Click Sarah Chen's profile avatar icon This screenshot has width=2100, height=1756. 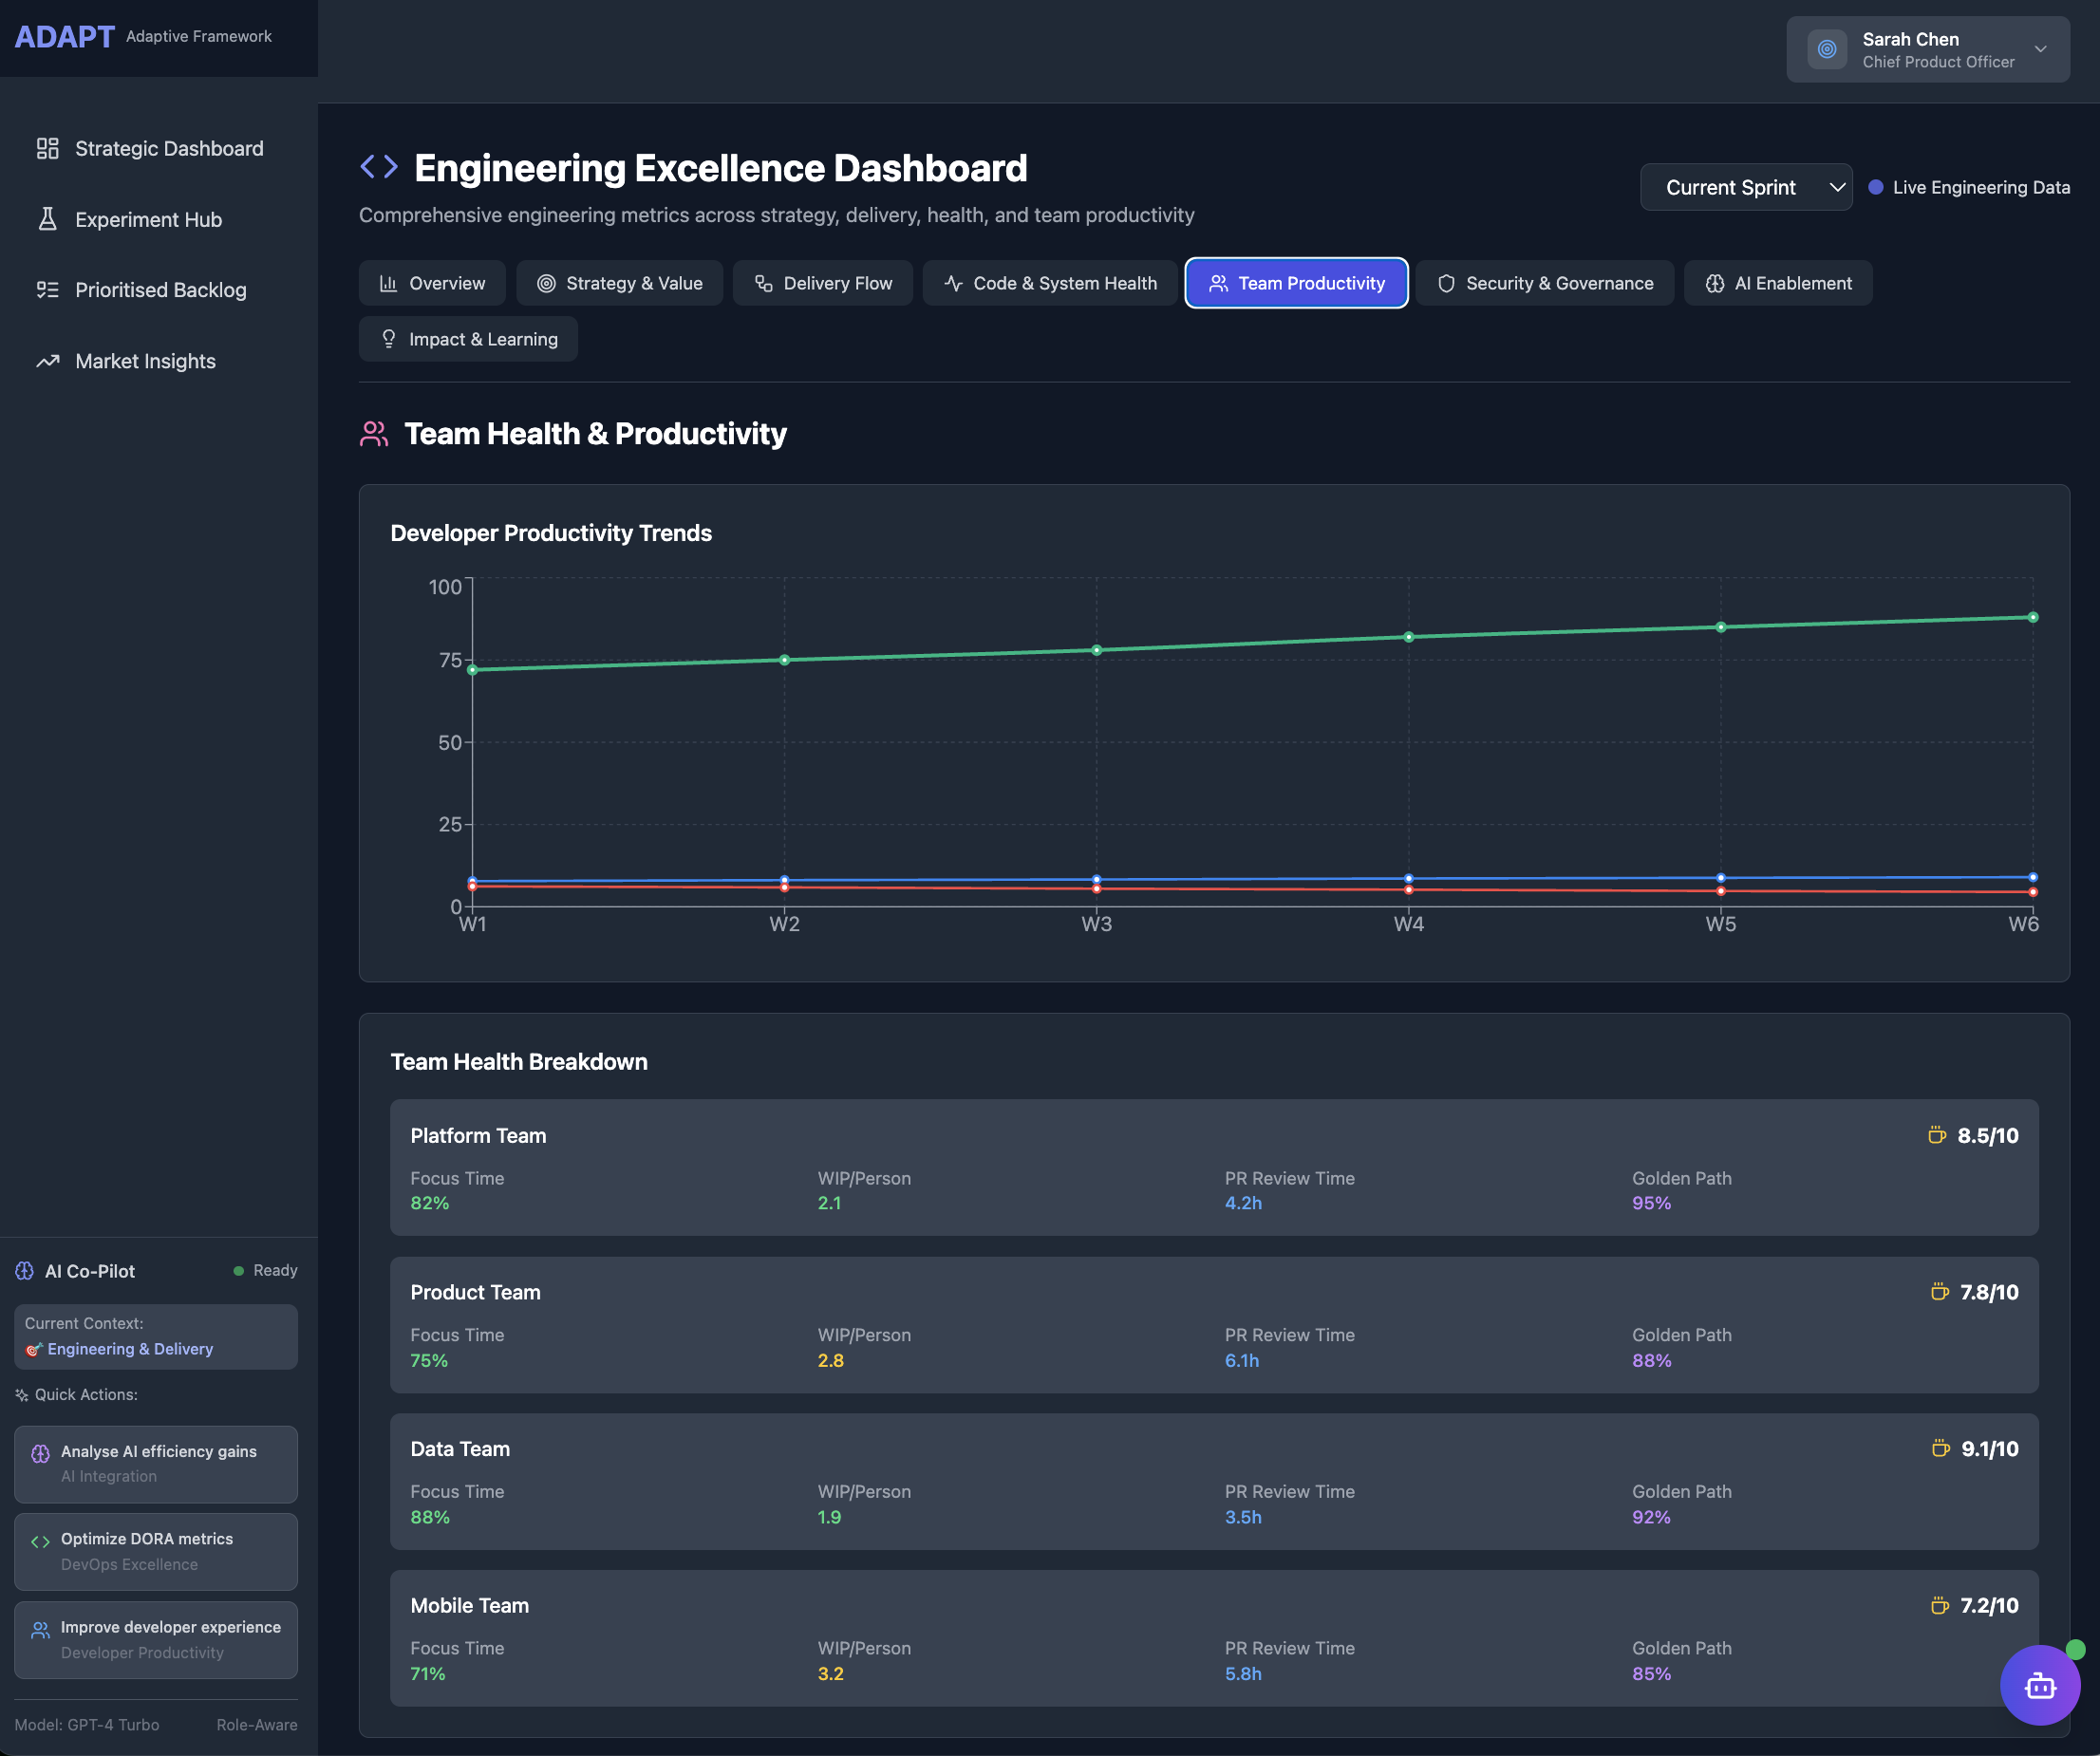click(1826, 49)
